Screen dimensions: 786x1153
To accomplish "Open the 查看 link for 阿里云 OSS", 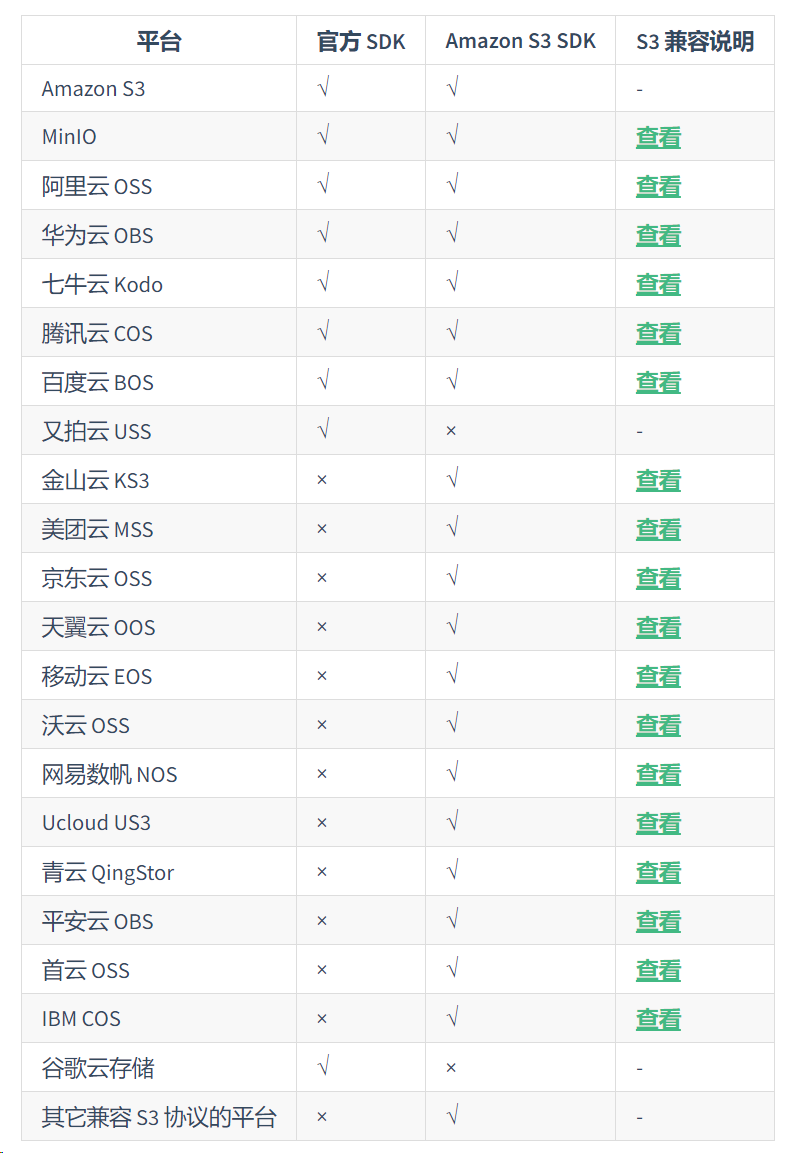I will pyautogui.click(x=658, y=186).
